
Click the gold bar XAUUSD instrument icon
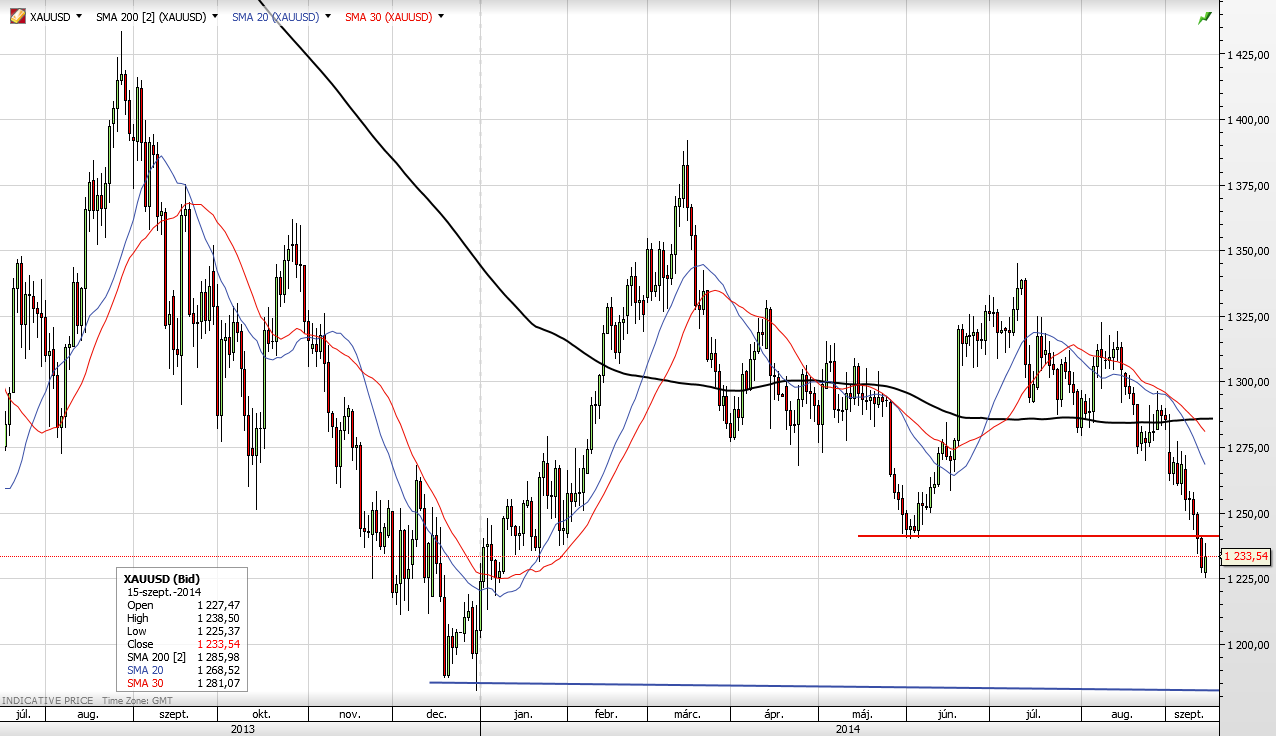pyautogui.click(x=18, y=17)
